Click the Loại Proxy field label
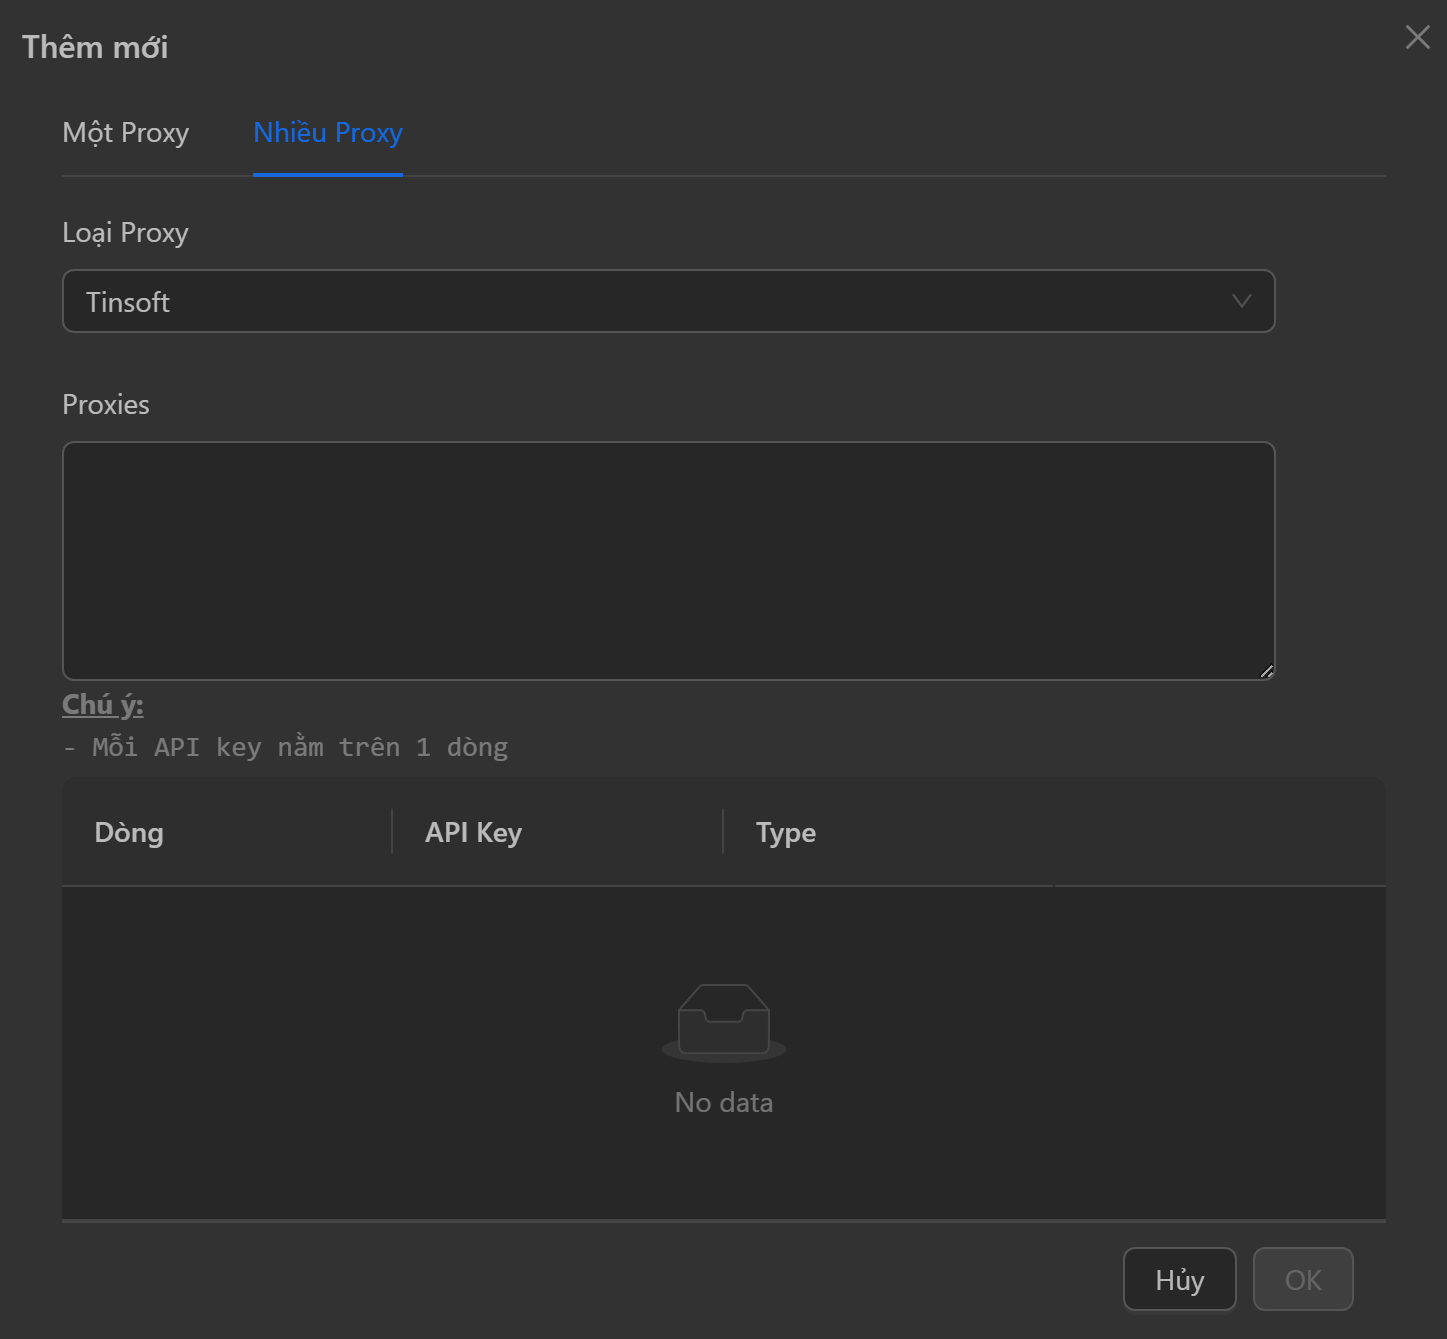The width and height of the screenshot is (1447, 1339). pos(125,233)
